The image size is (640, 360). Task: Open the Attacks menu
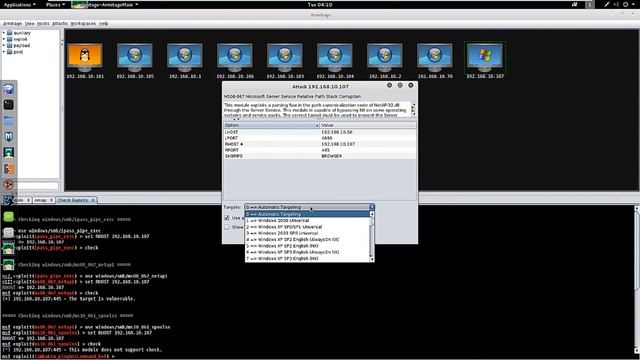[60, 24]
